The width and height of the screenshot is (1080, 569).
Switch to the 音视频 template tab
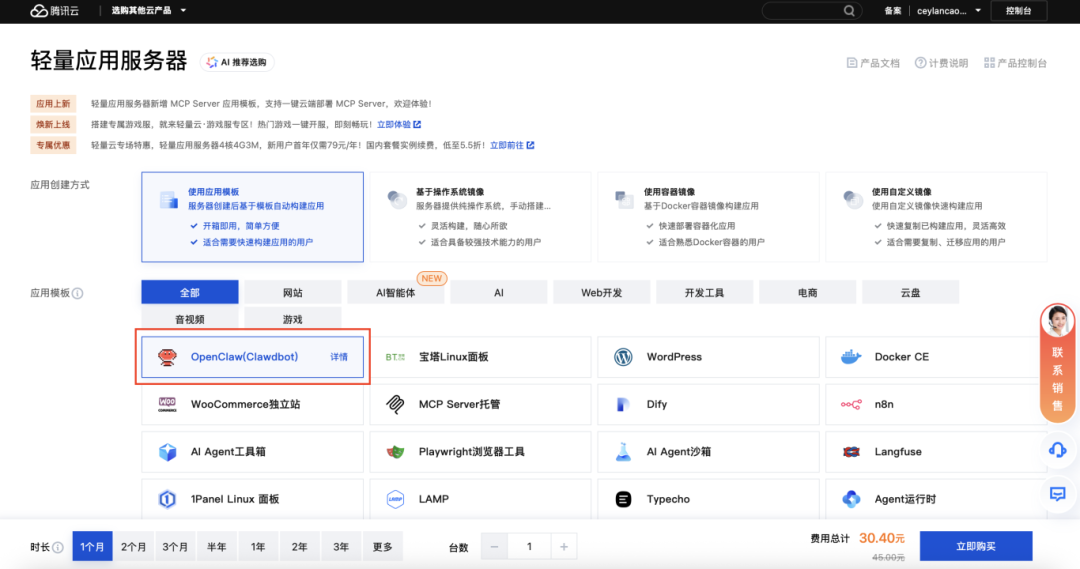pos(190,319)
